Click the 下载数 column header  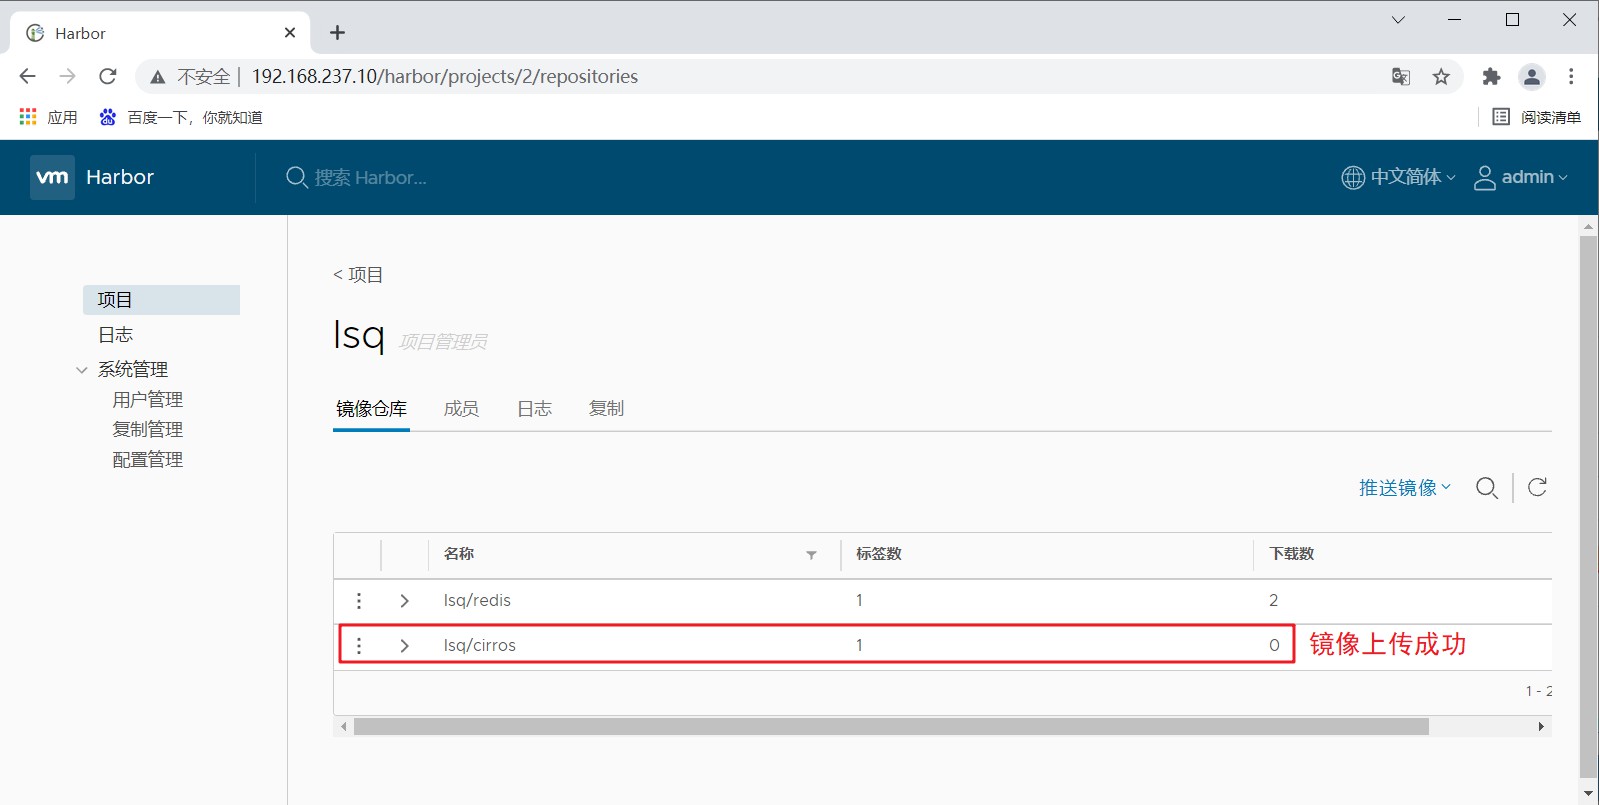click(1292, 554)
